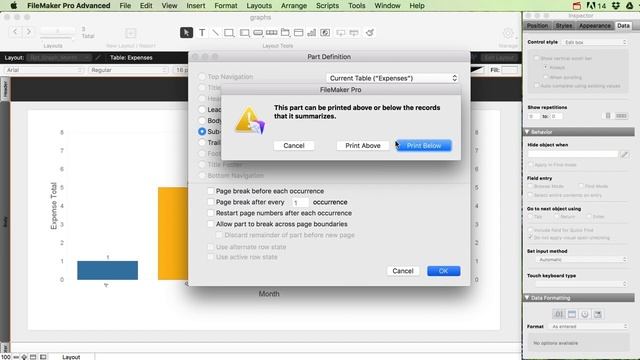Click the Part tool icon

354,33
